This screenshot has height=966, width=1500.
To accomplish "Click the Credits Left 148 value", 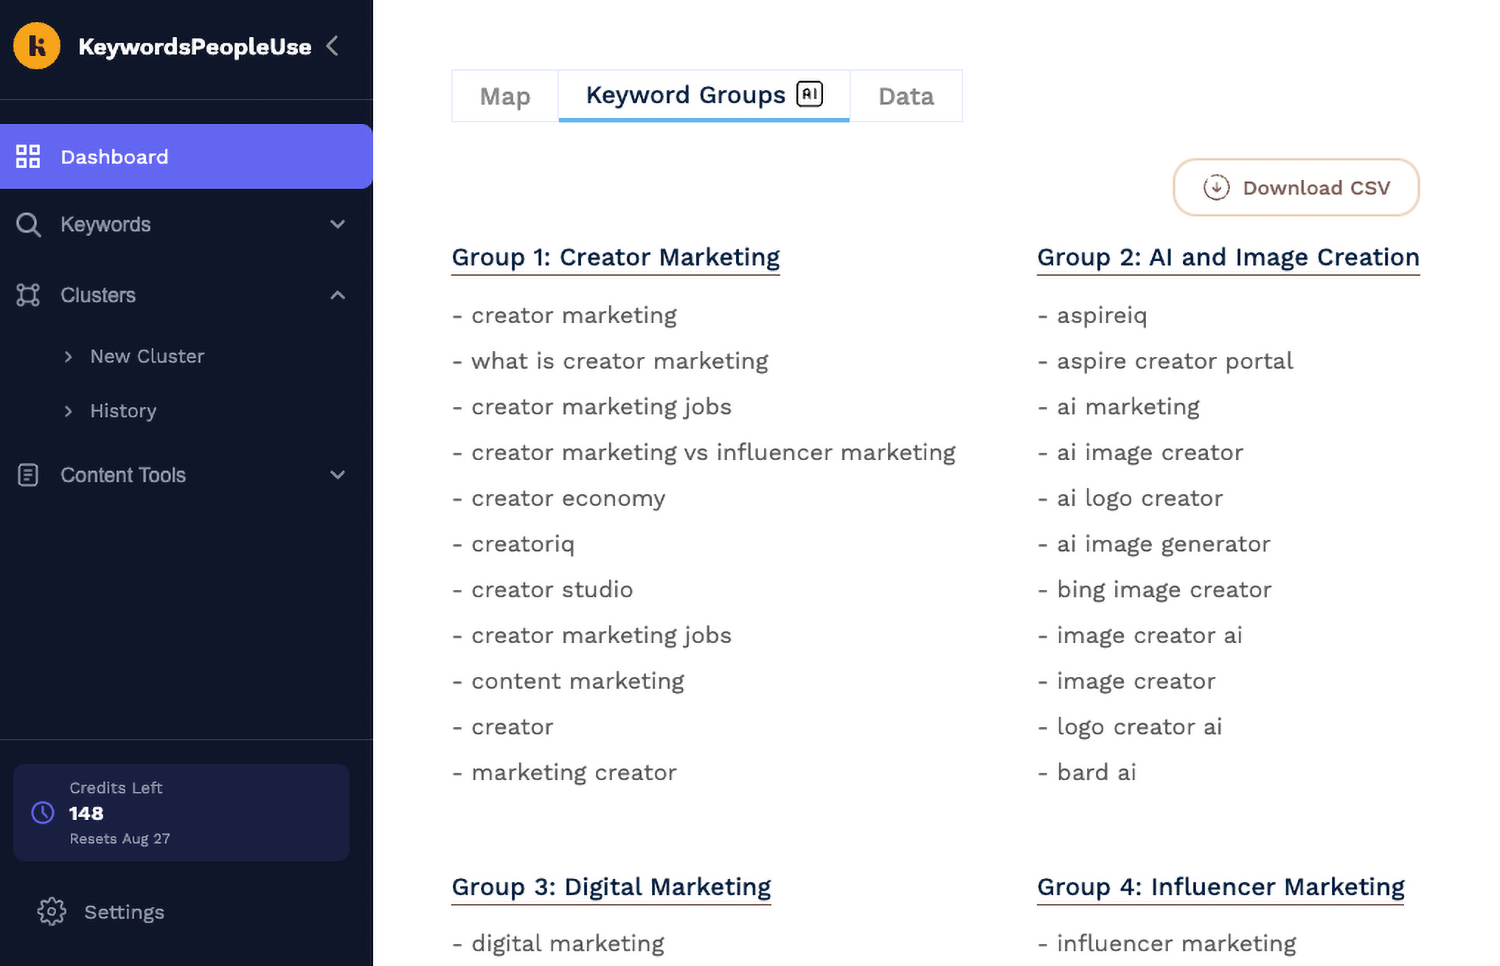I will [x=86, y=813].
